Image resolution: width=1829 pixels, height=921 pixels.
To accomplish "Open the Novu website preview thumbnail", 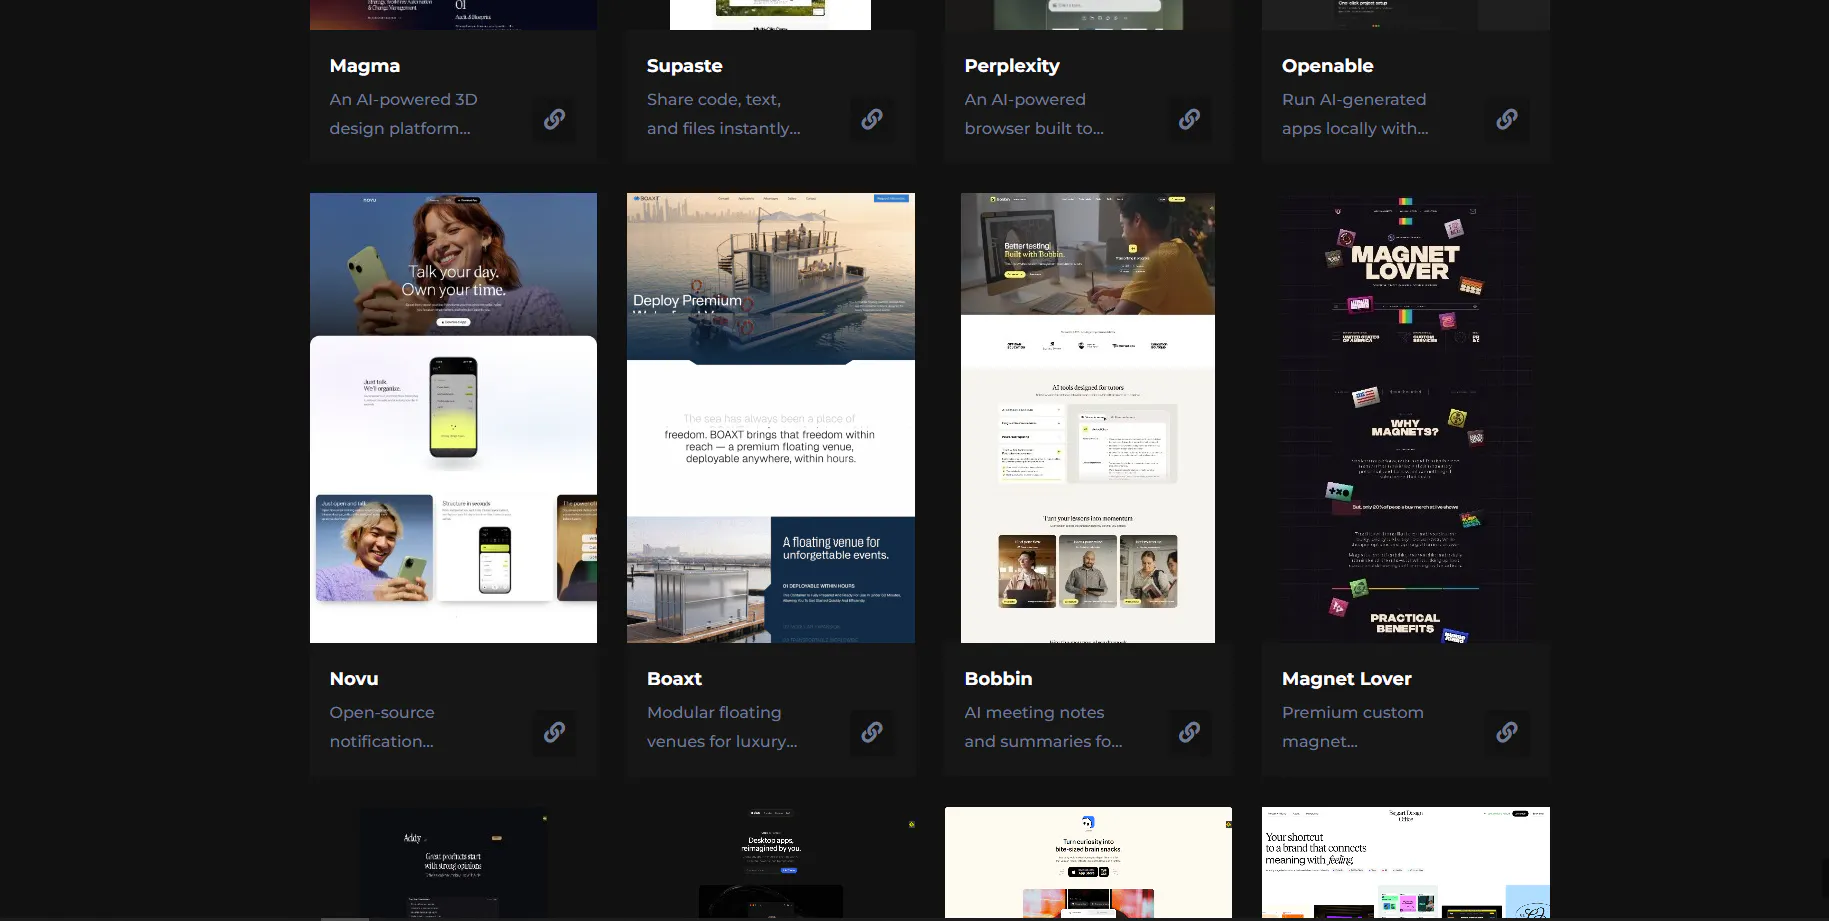I will click(x=453, y=418).
